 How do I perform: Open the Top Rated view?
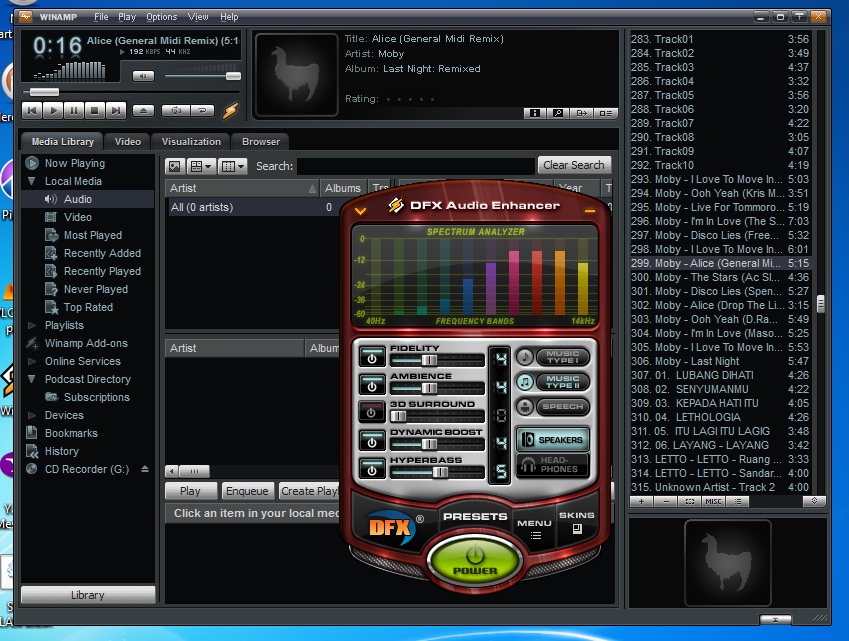pyautogui.click(x=88, y=307)
